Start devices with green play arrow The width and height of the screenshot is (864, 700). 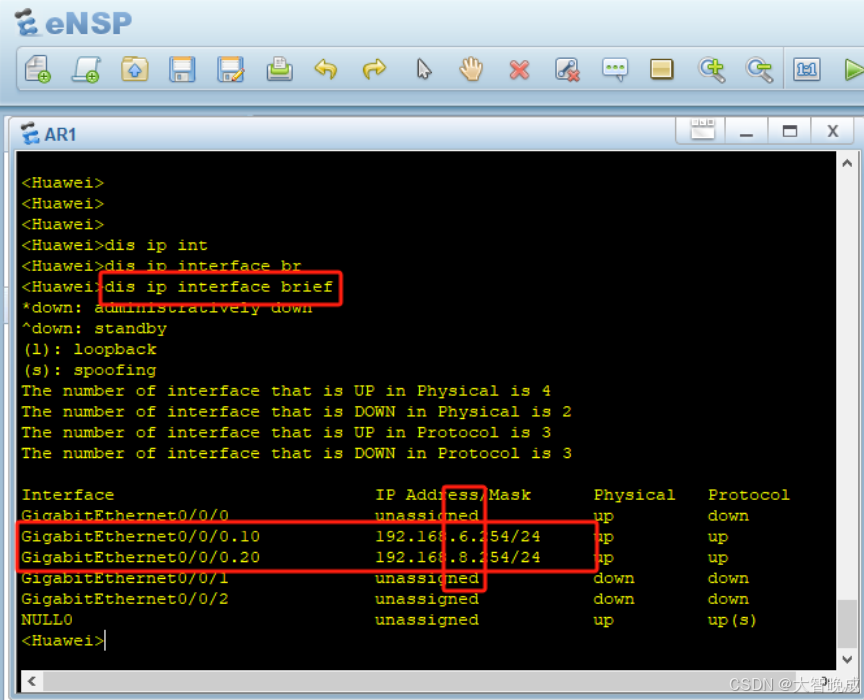pos(854,70)
